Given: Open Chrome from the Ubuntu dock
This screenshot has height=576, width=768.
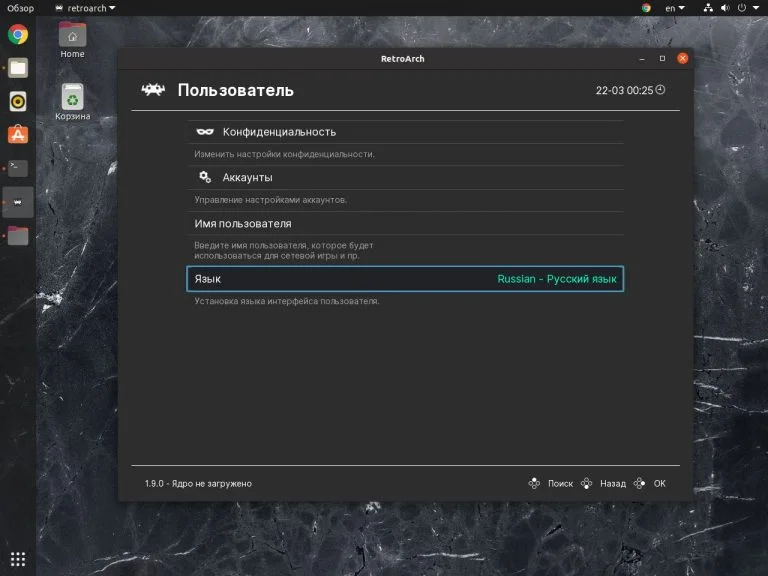Looking at the screenshot, I should (18, 35).
